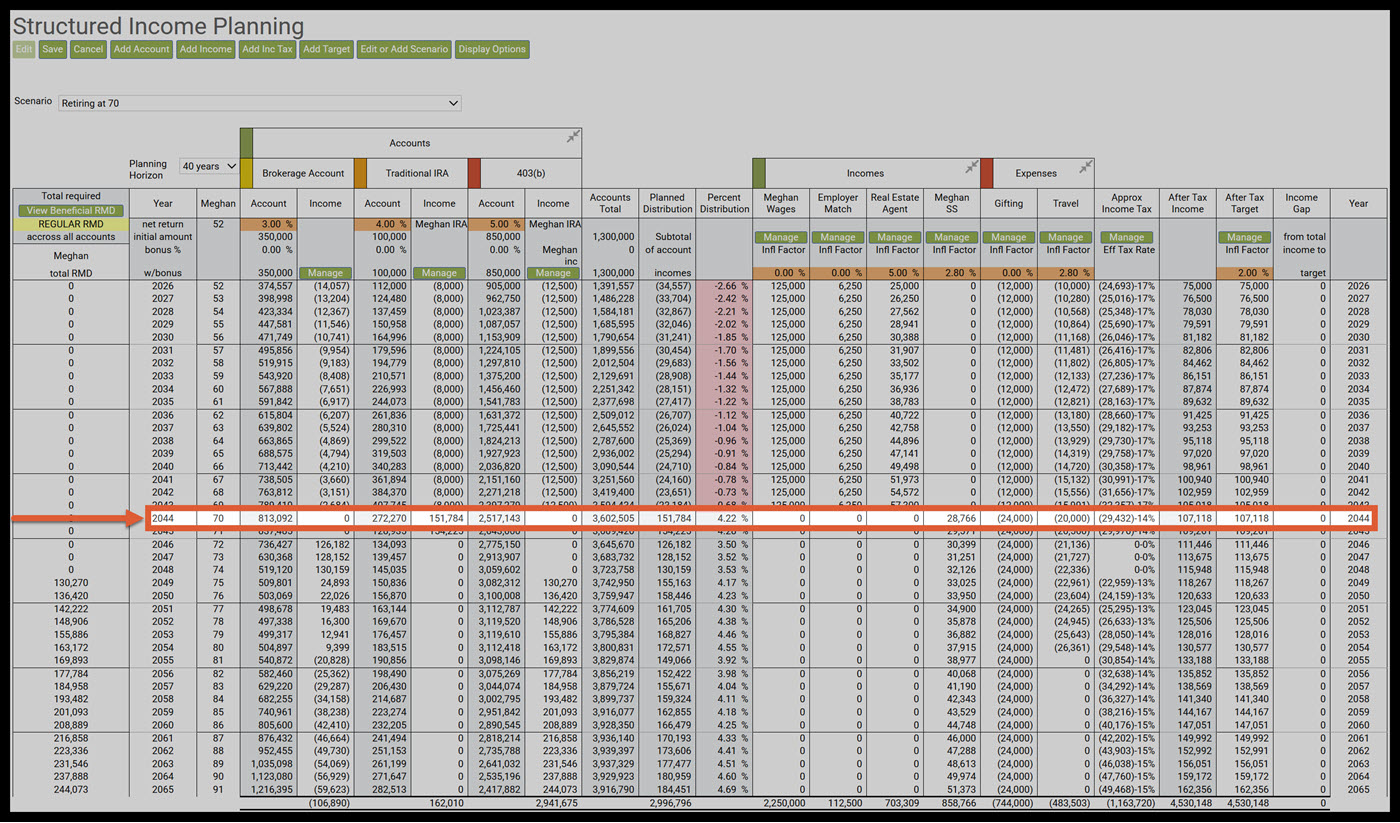Click Manage under Traditional IRA Income
Image resolution: width=1400 pixels, height=823 pixels.
(439, 273)
